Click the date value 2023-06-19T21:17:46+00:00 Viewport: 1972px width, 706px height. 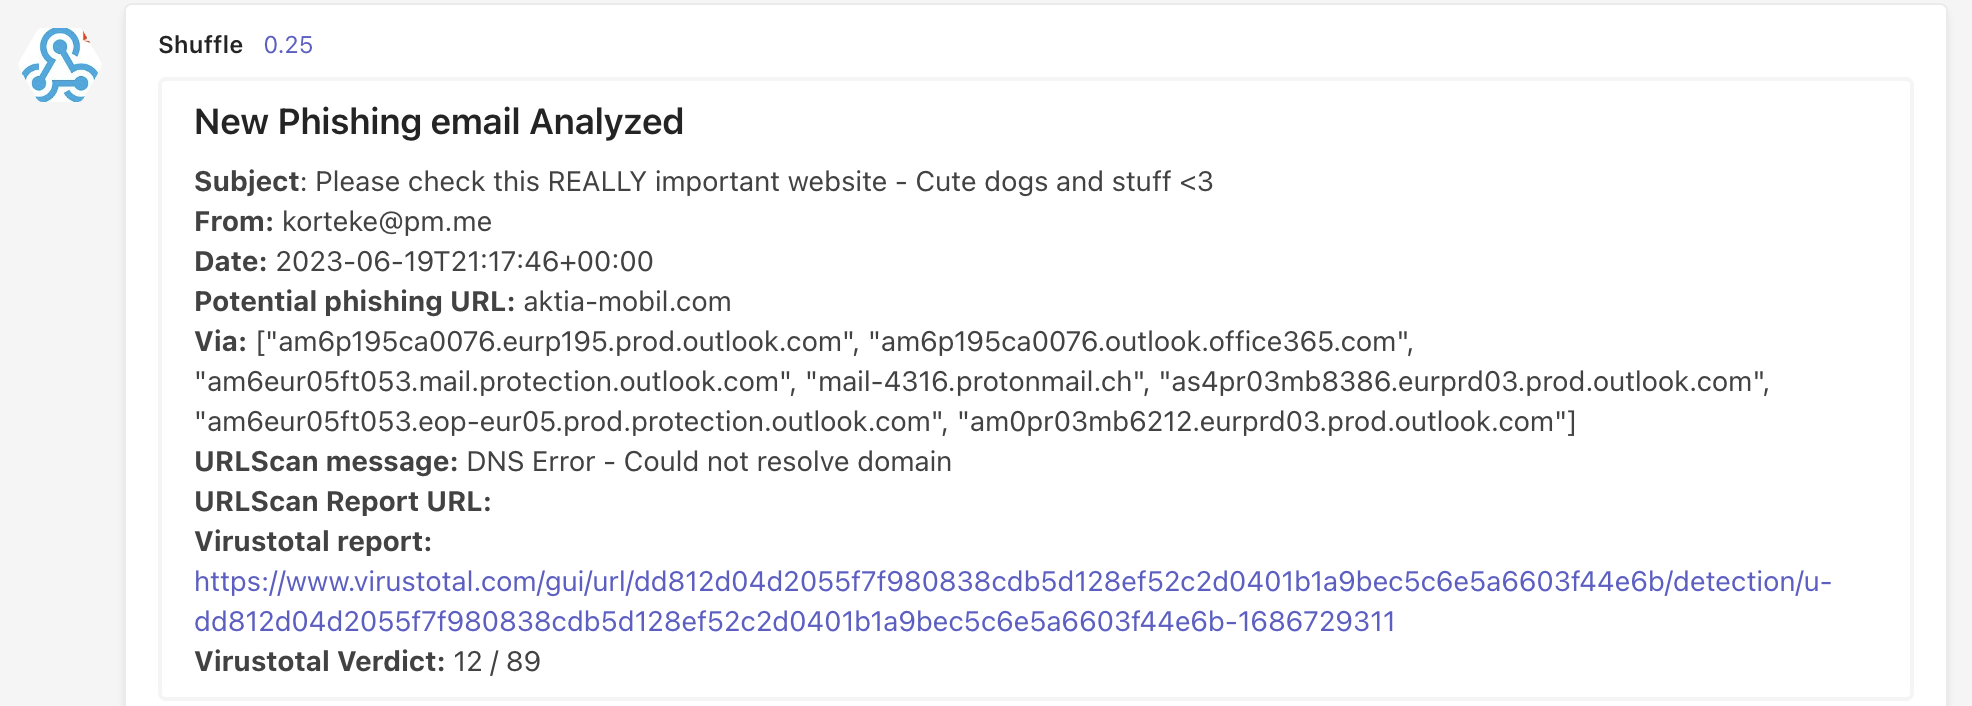pos(464,262)
